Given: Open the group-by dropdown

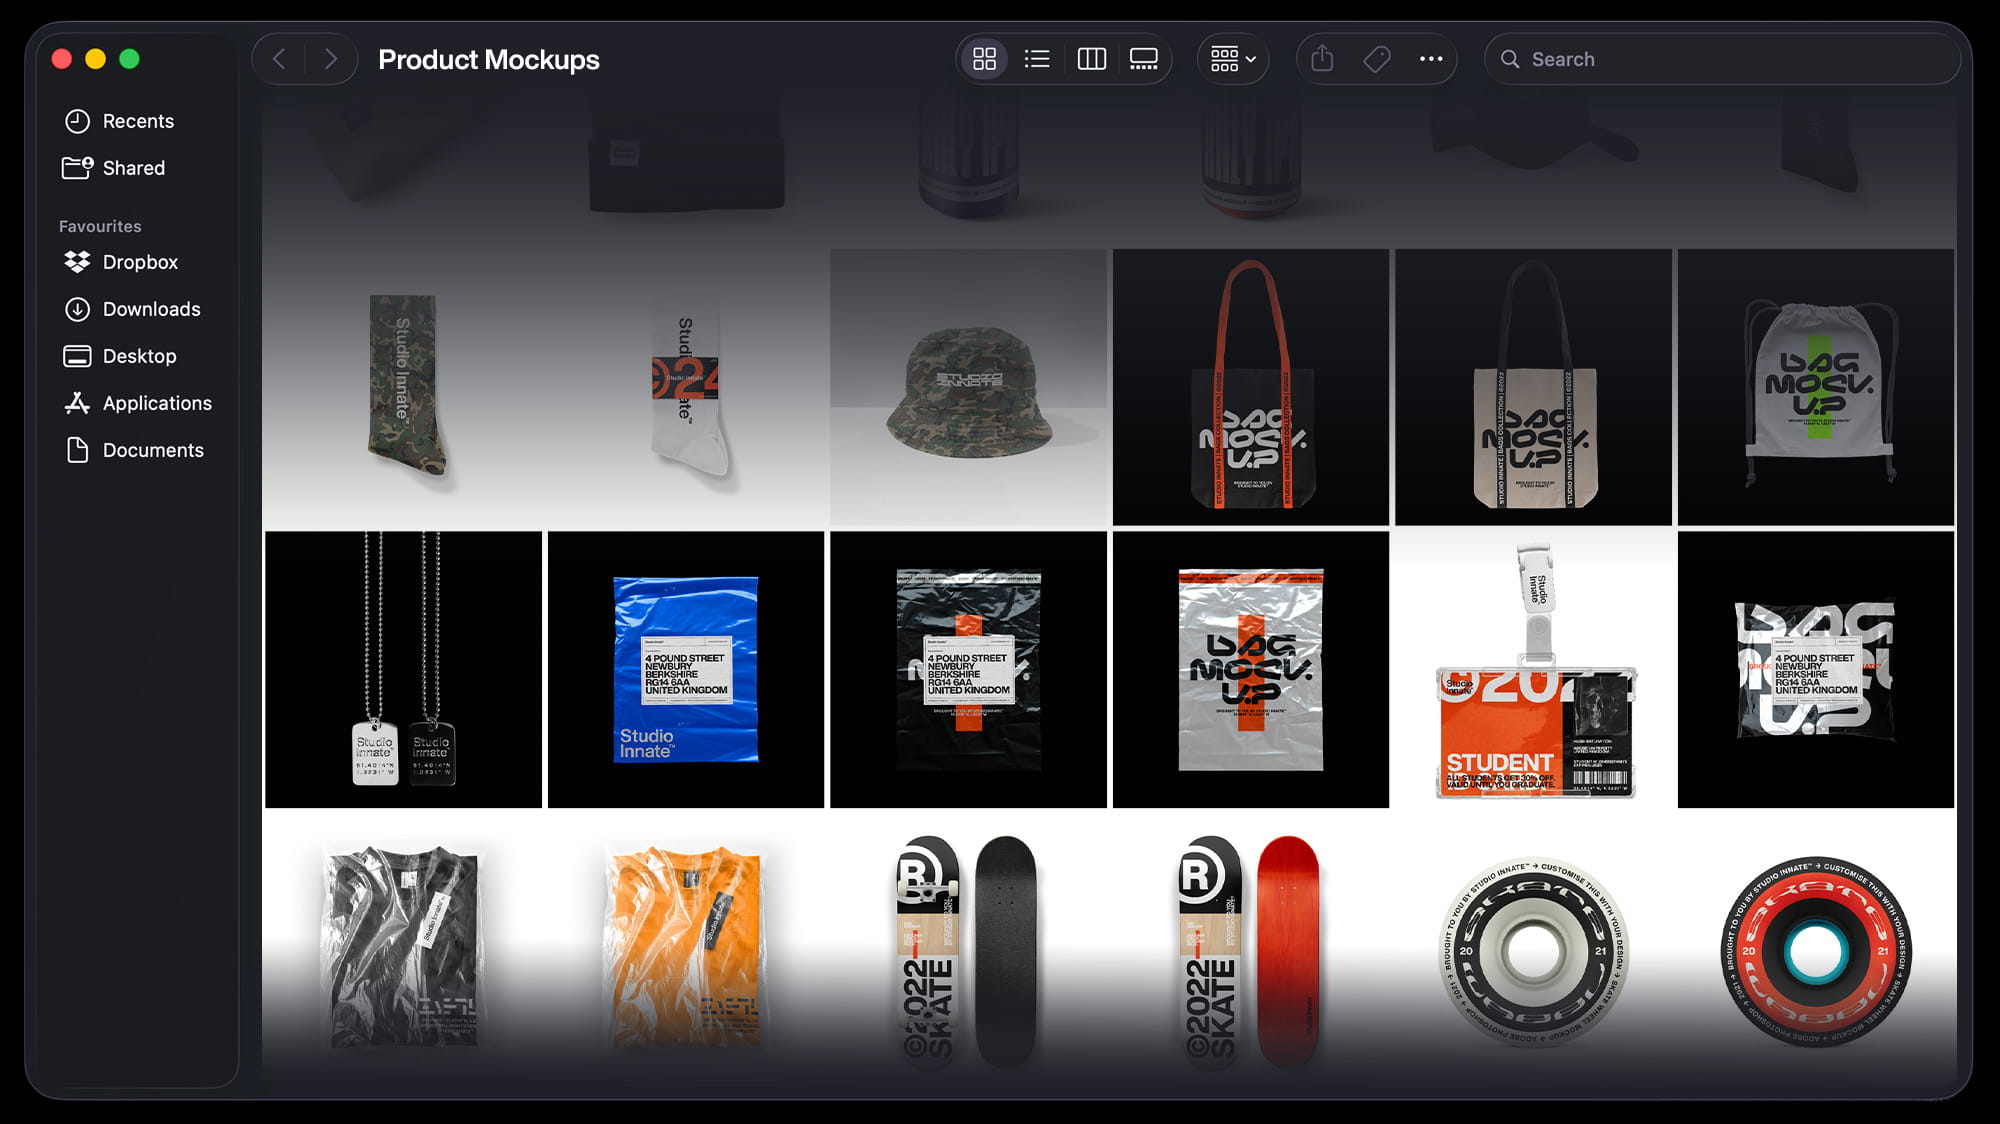Looking at the screenshot, I should click(x=1233, y=59).
